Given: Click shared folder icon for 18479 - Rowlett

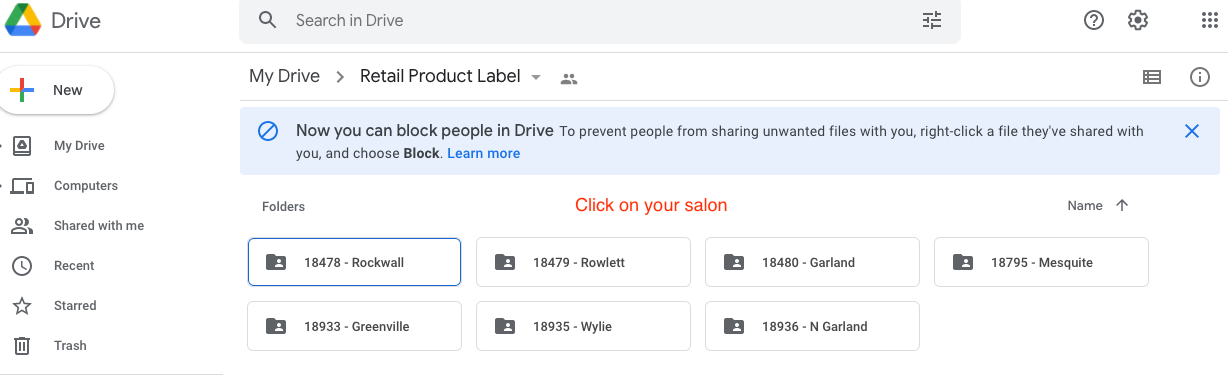Looking at the screenshot, I should (x=505, y=262).
